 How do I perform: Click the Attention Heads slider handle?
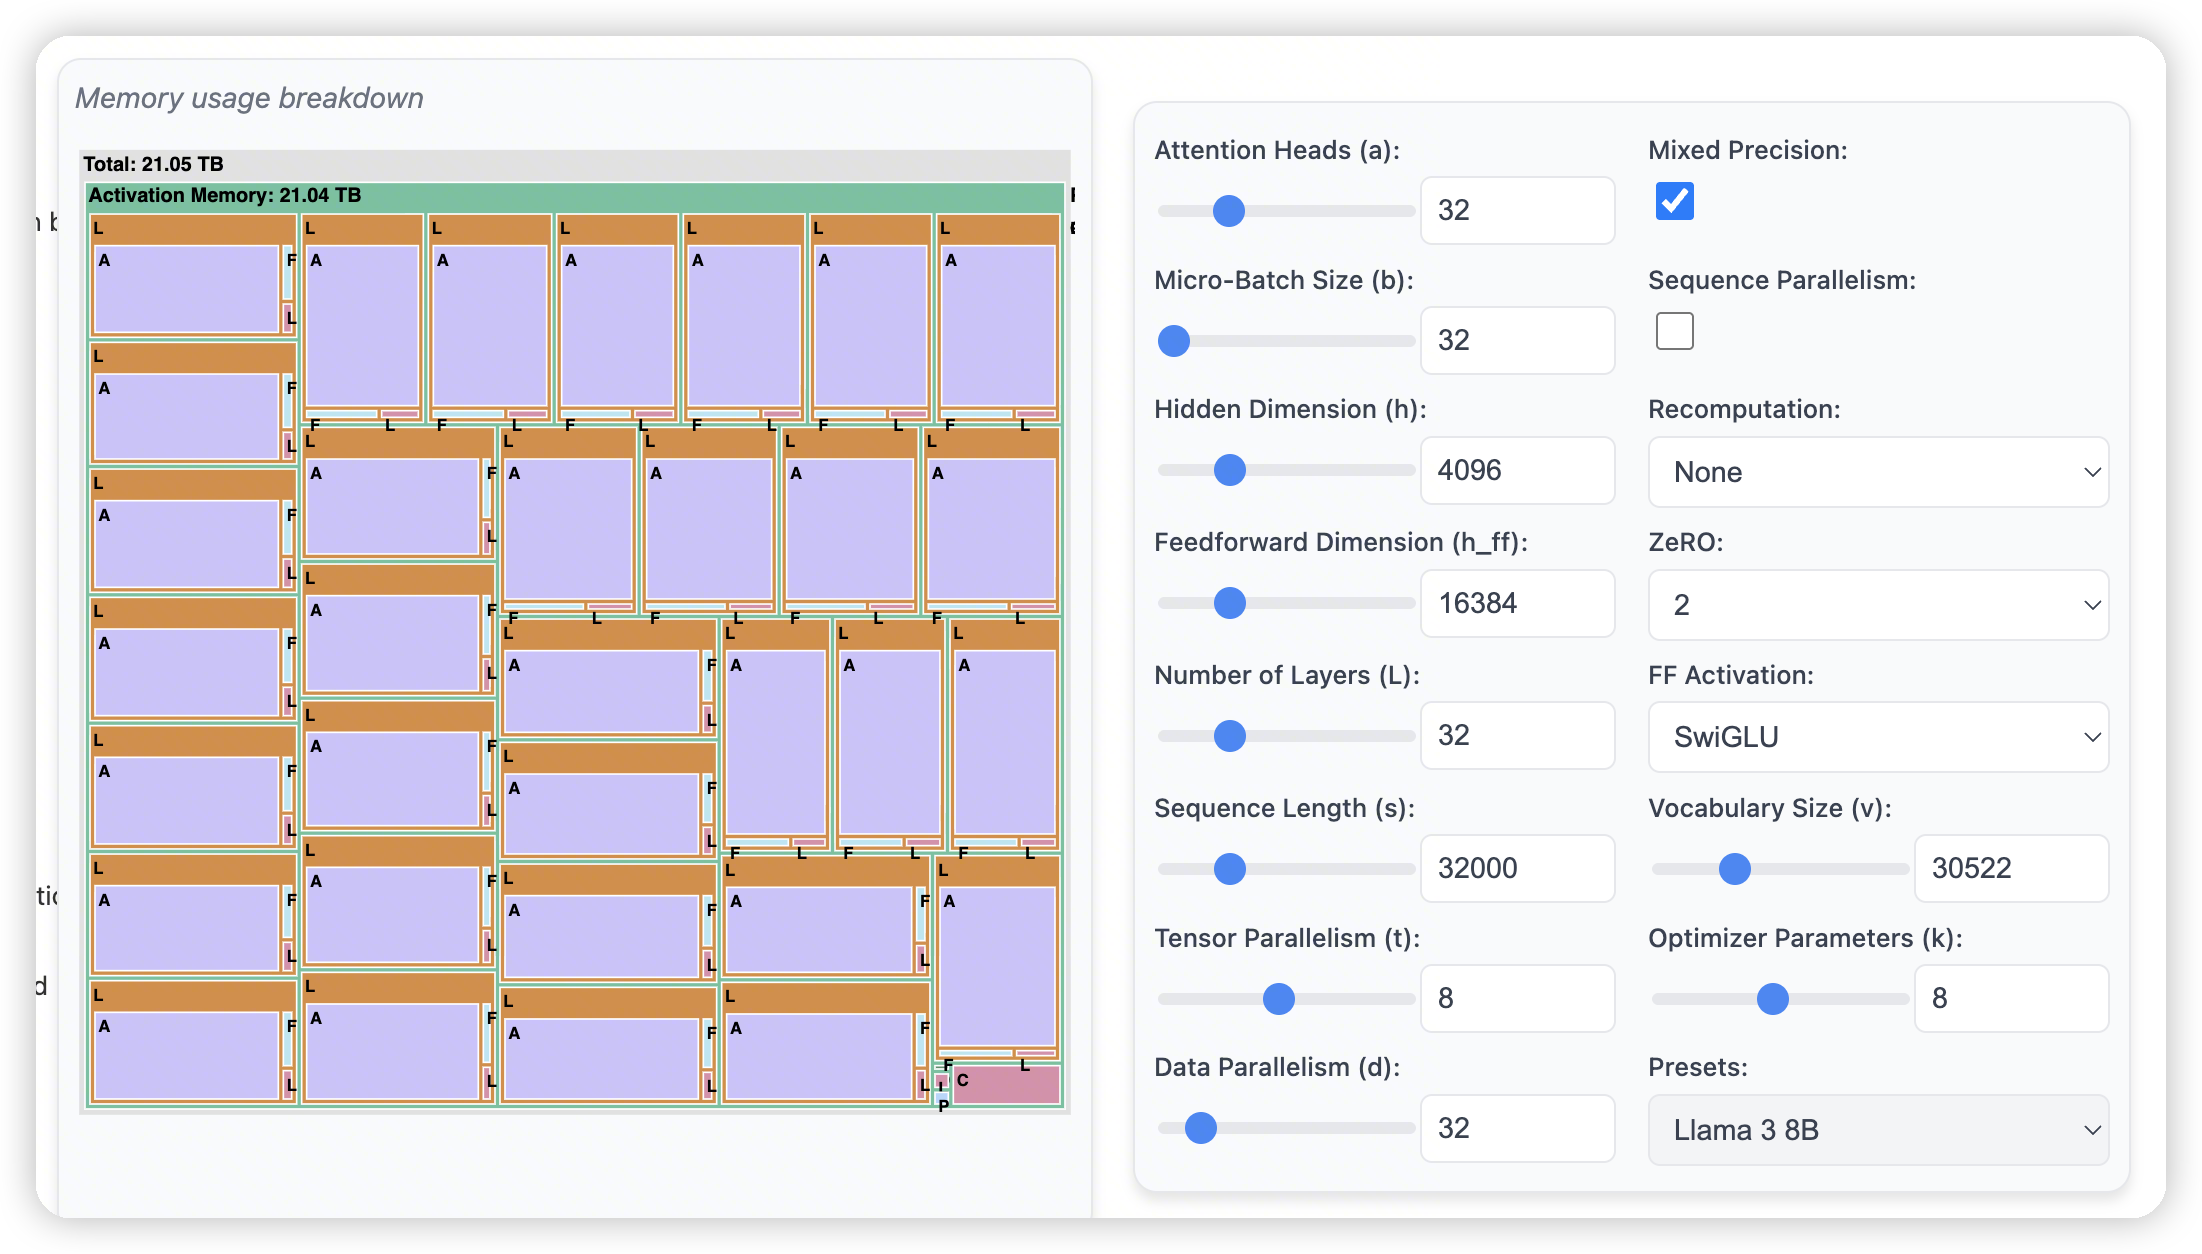[x=1228, y=211]
